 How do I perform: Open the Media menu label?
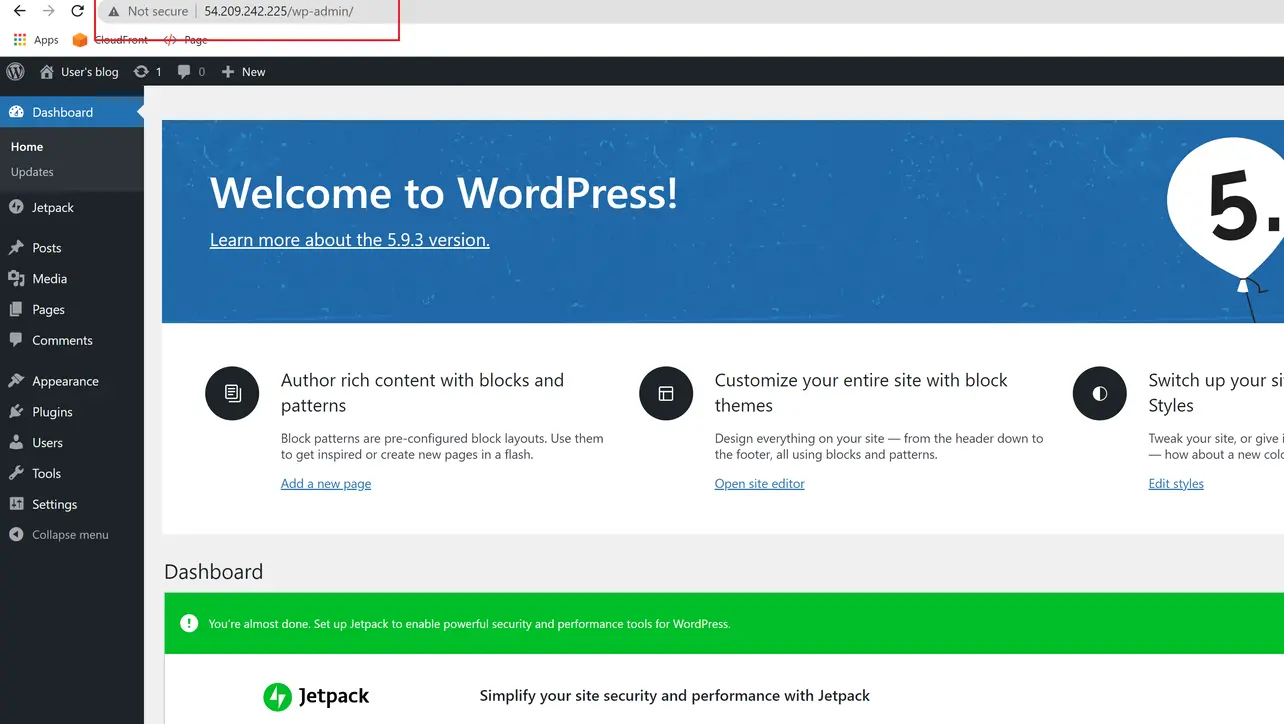[50, 278]
